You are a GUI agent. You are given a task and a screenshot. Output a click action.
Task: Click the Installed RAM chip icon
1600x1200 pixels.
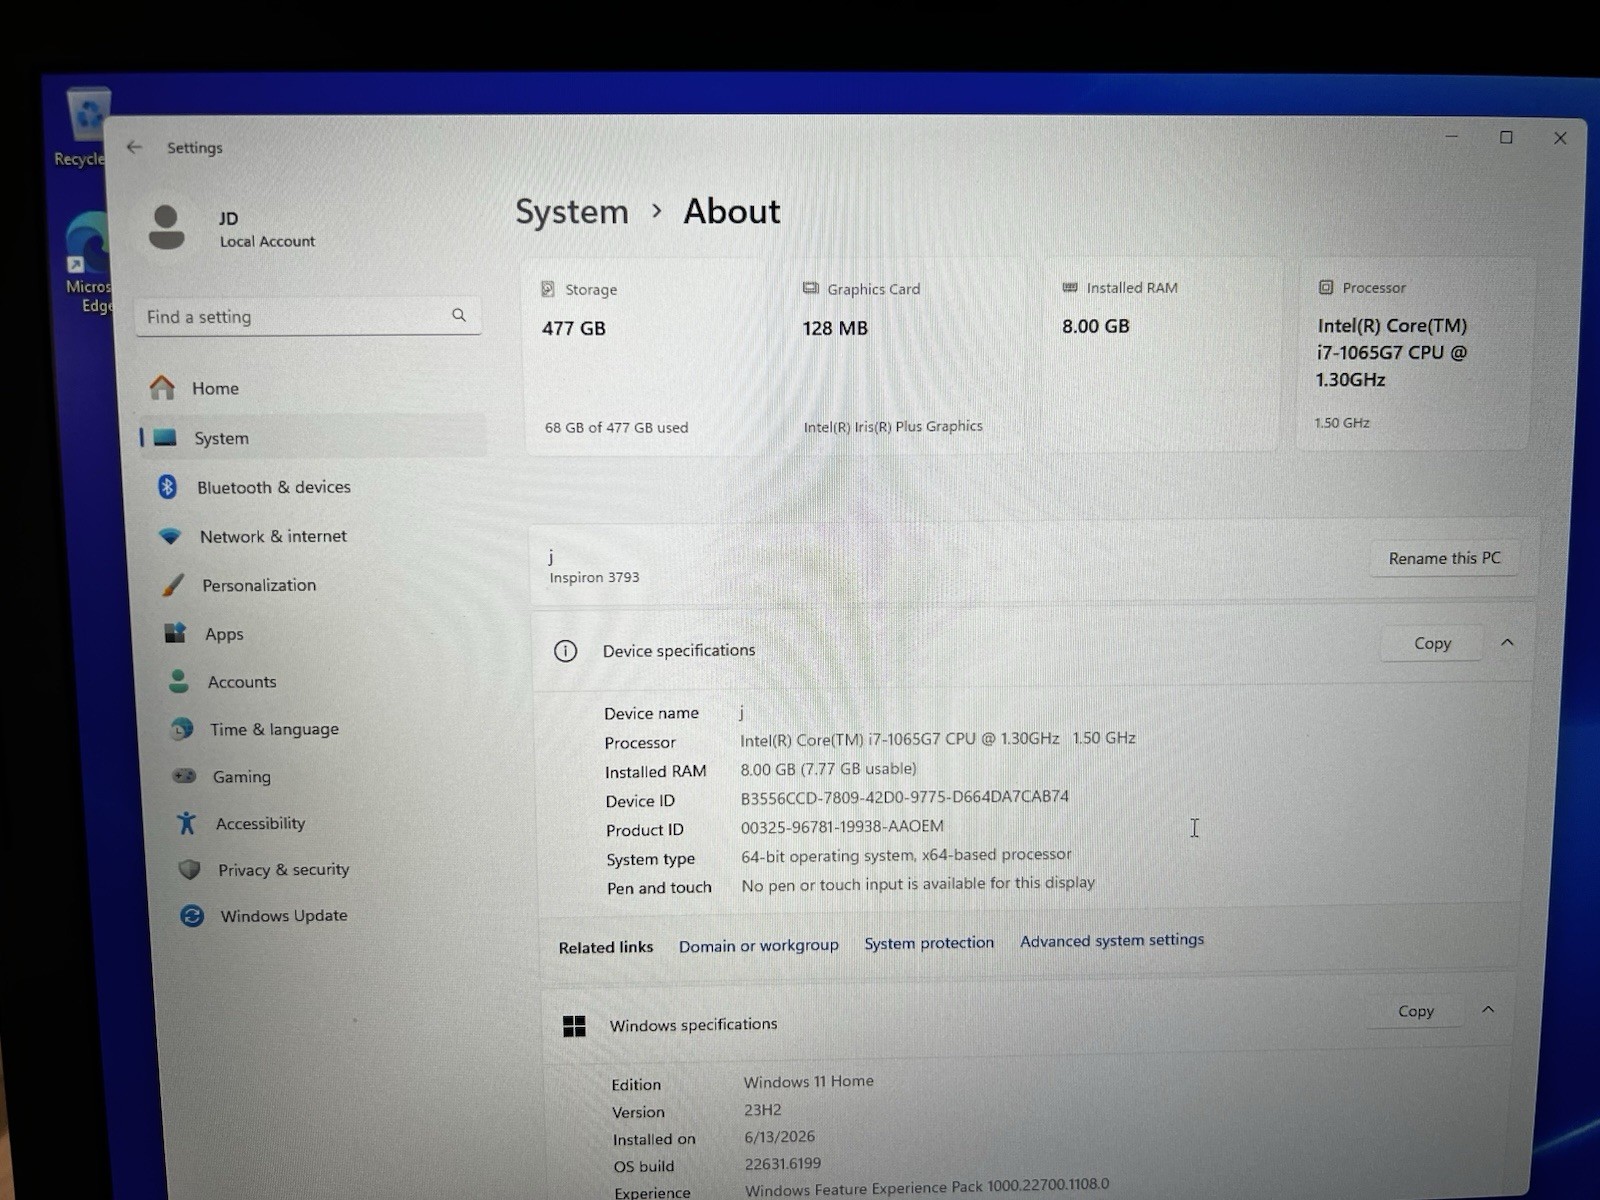[1069, 287]
